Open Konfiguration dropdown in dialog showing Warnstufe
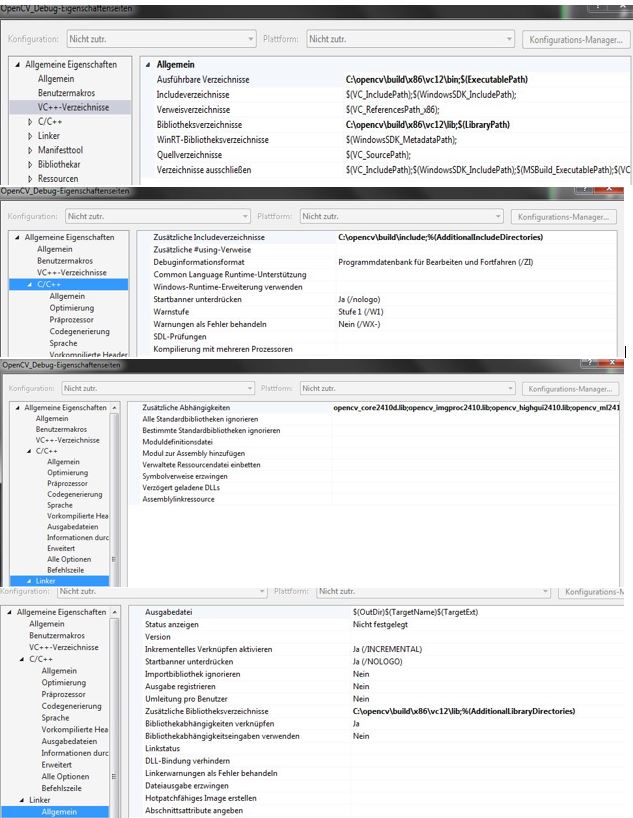633x818 pixels. pyautogui.click(x=158, y=216)
